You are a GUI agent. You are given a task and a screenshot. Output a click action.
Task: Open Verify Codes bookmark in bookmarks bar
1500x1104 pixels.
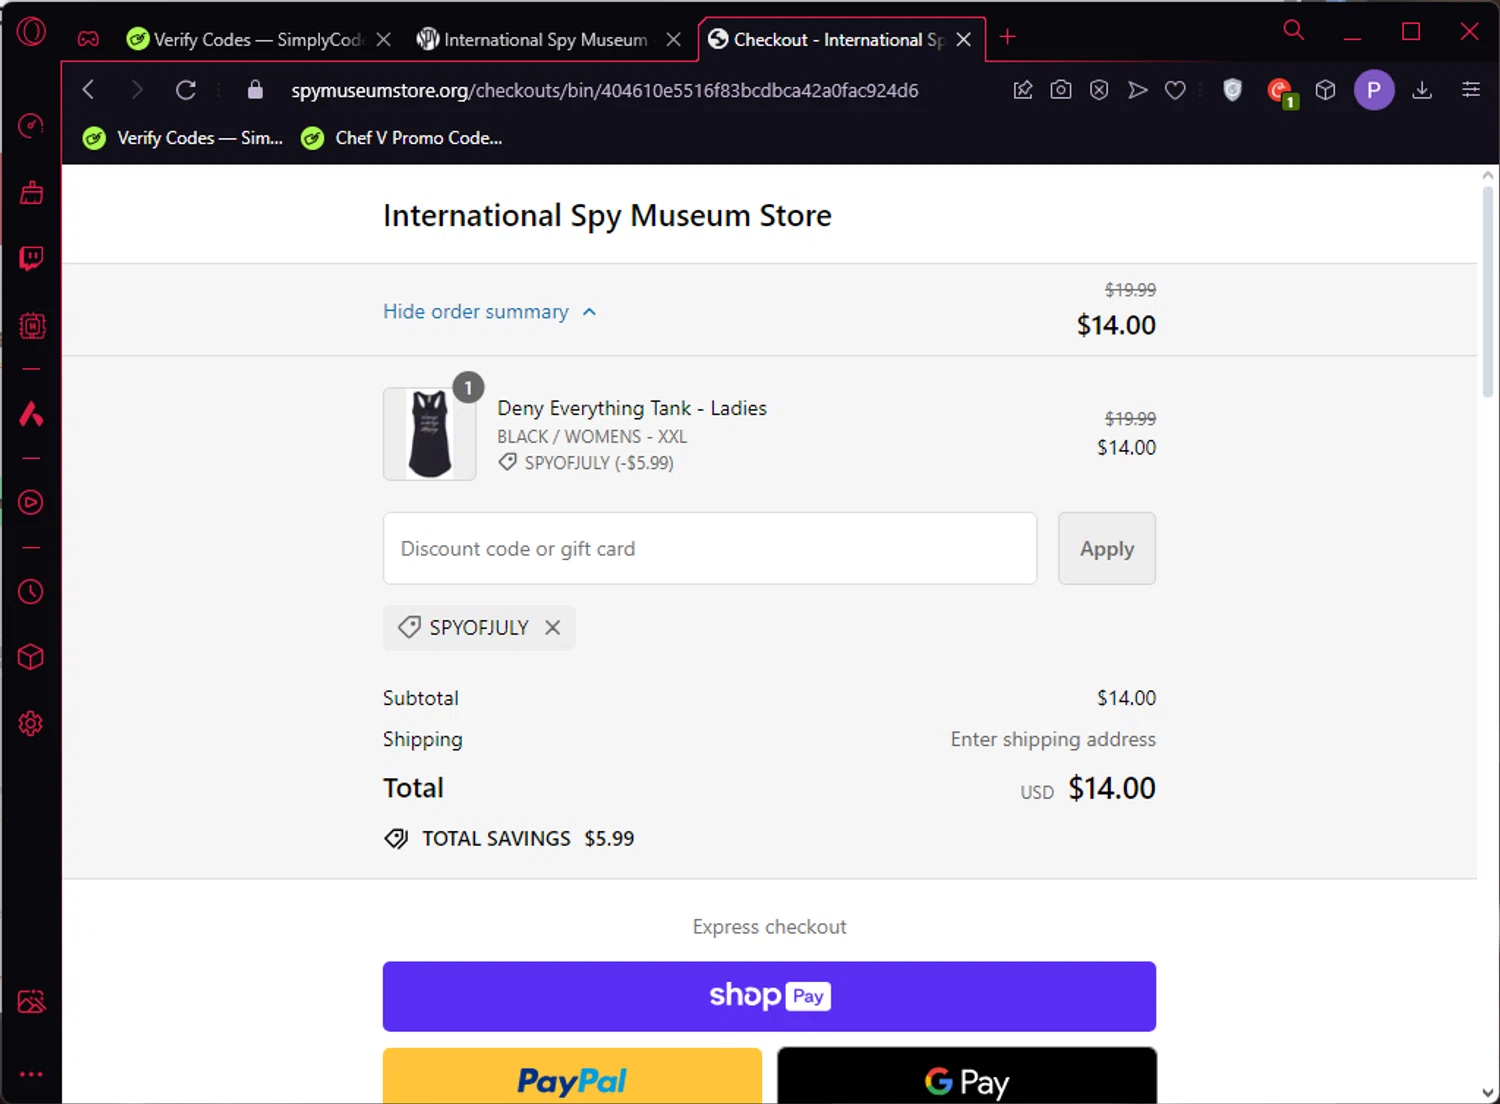pos(183,138)
